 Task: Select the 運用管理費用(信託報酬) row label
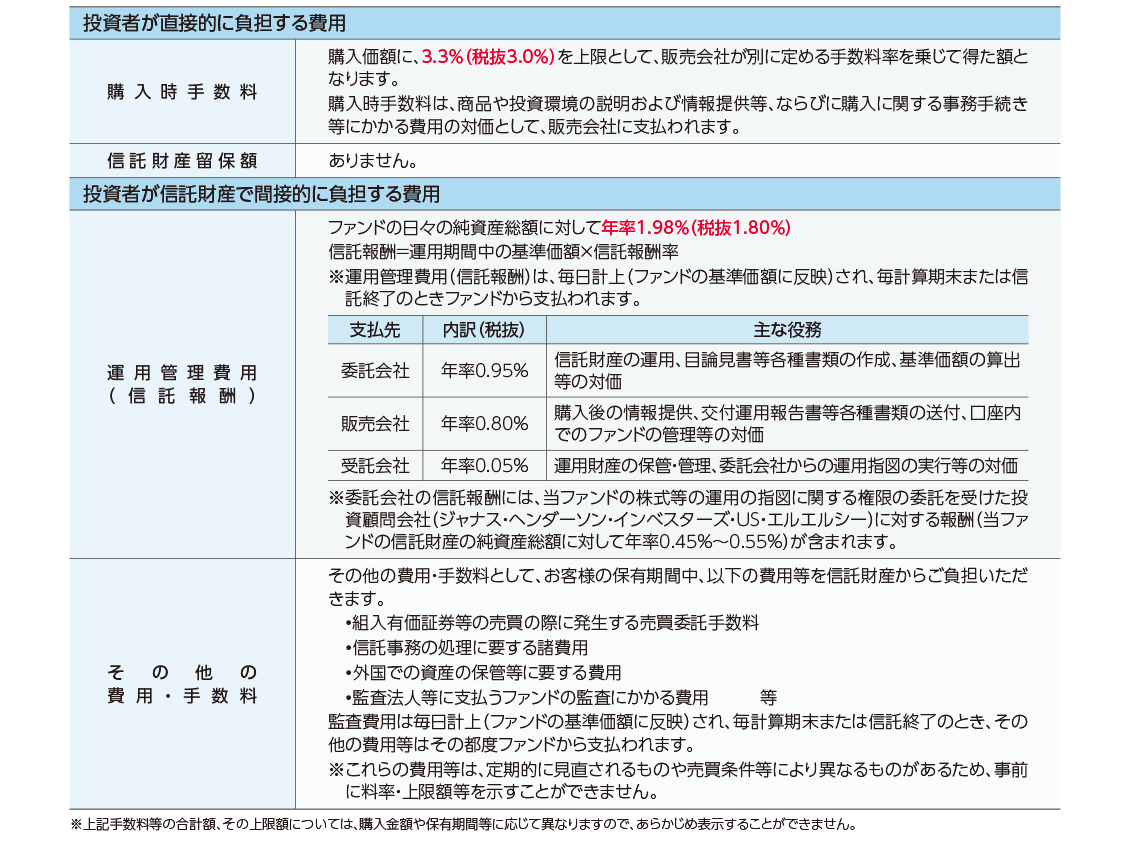click(x=182, y=384)
